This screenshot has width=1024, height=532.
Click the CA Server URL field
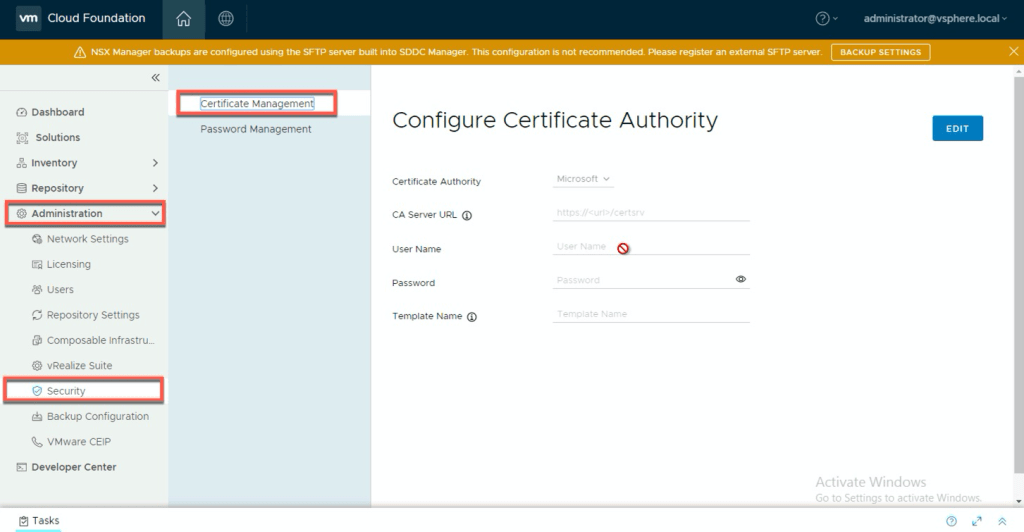(651, 213)
